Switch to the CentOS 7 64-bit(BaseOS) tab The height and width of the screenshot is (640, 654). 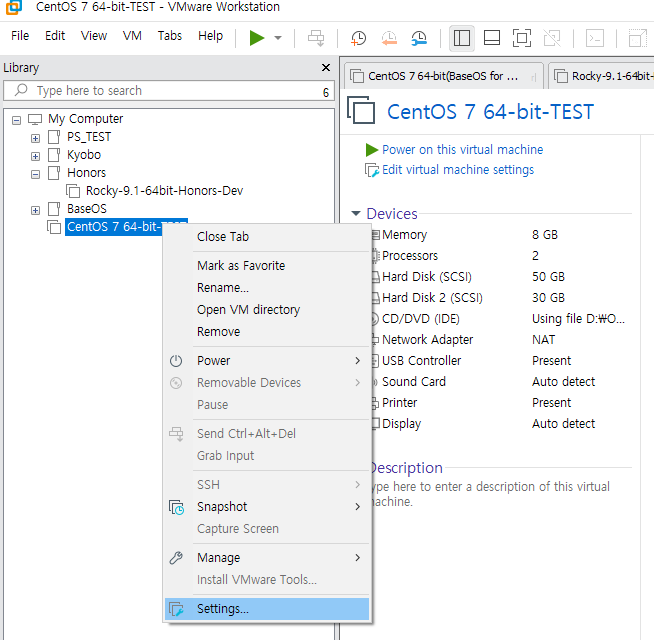(443, 76)
